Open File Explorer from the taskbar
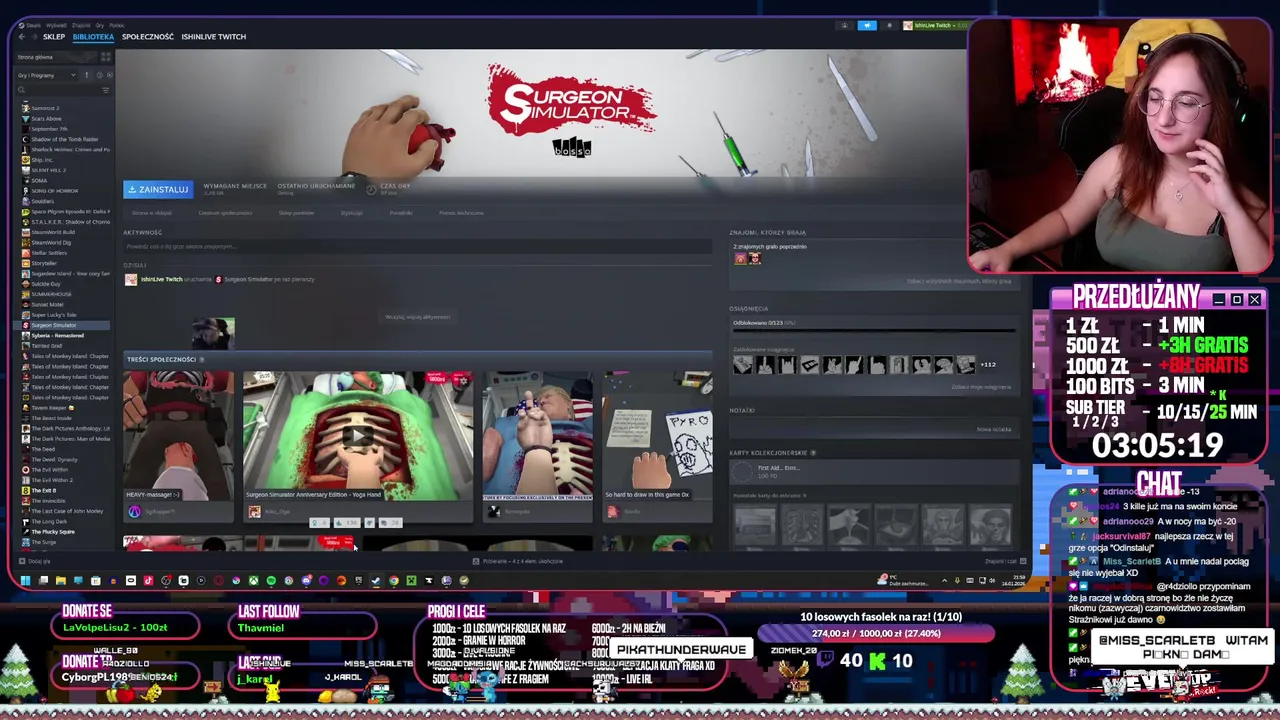The height and width of the screenshot is (720, 1280). point(60,580)
